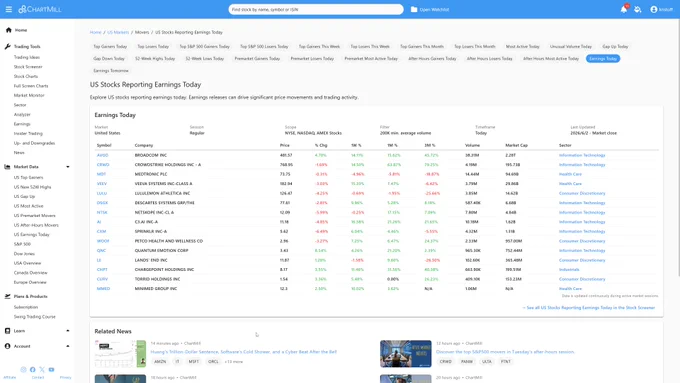Select the Gap Up Today tab
This screenshot has height=383, width=680.
pyautogui.click(x=615, y=46)
